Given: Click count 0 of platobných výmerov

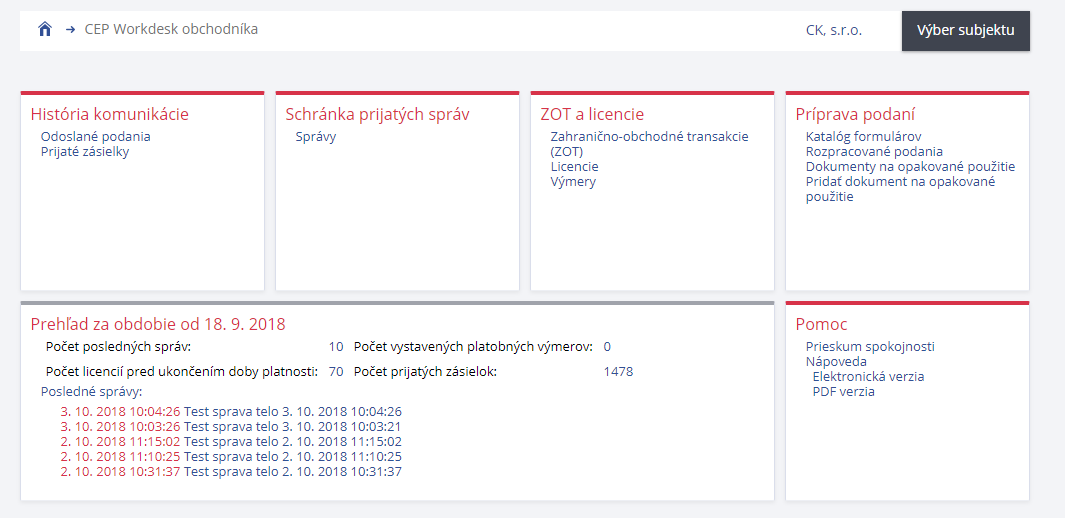Looking at the screenshot, I should [x=607, y=346].
